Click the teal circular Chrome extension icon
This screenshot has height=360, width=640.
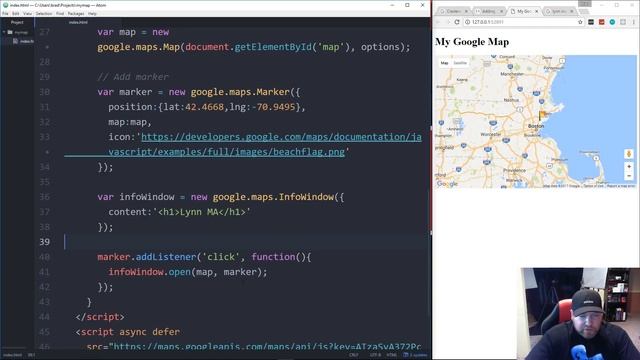tap(612, 22)
